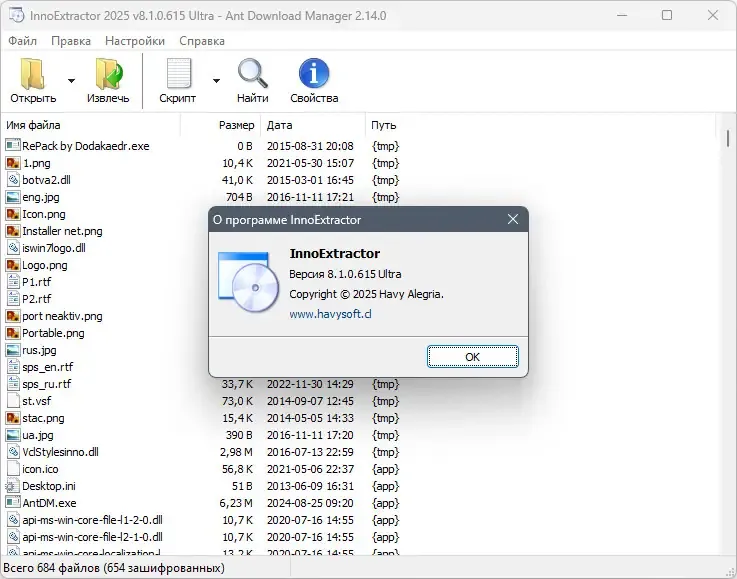Click the botva2.dll file icon
This screenshot has height=579, width=737.
tap(13, 180)
